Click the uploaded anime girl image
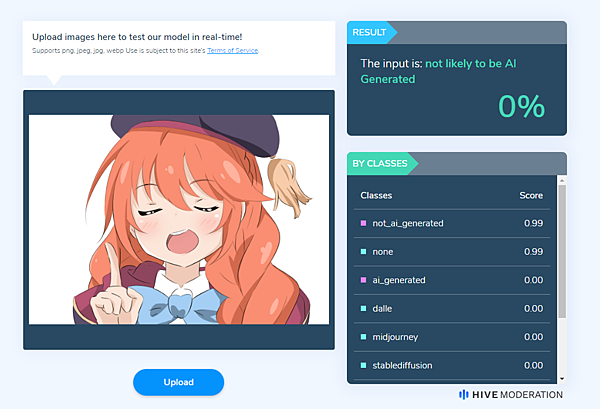600x409 pixels. 179,220
